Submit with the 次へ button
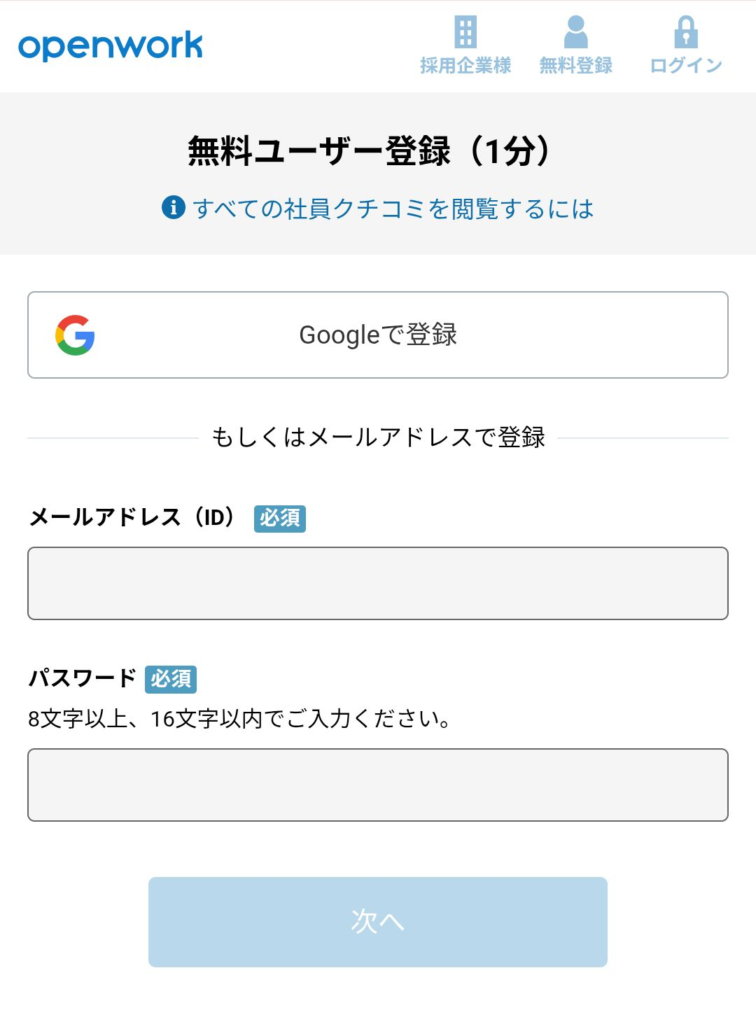This screenshot has height=1024, width=756. 378,922
